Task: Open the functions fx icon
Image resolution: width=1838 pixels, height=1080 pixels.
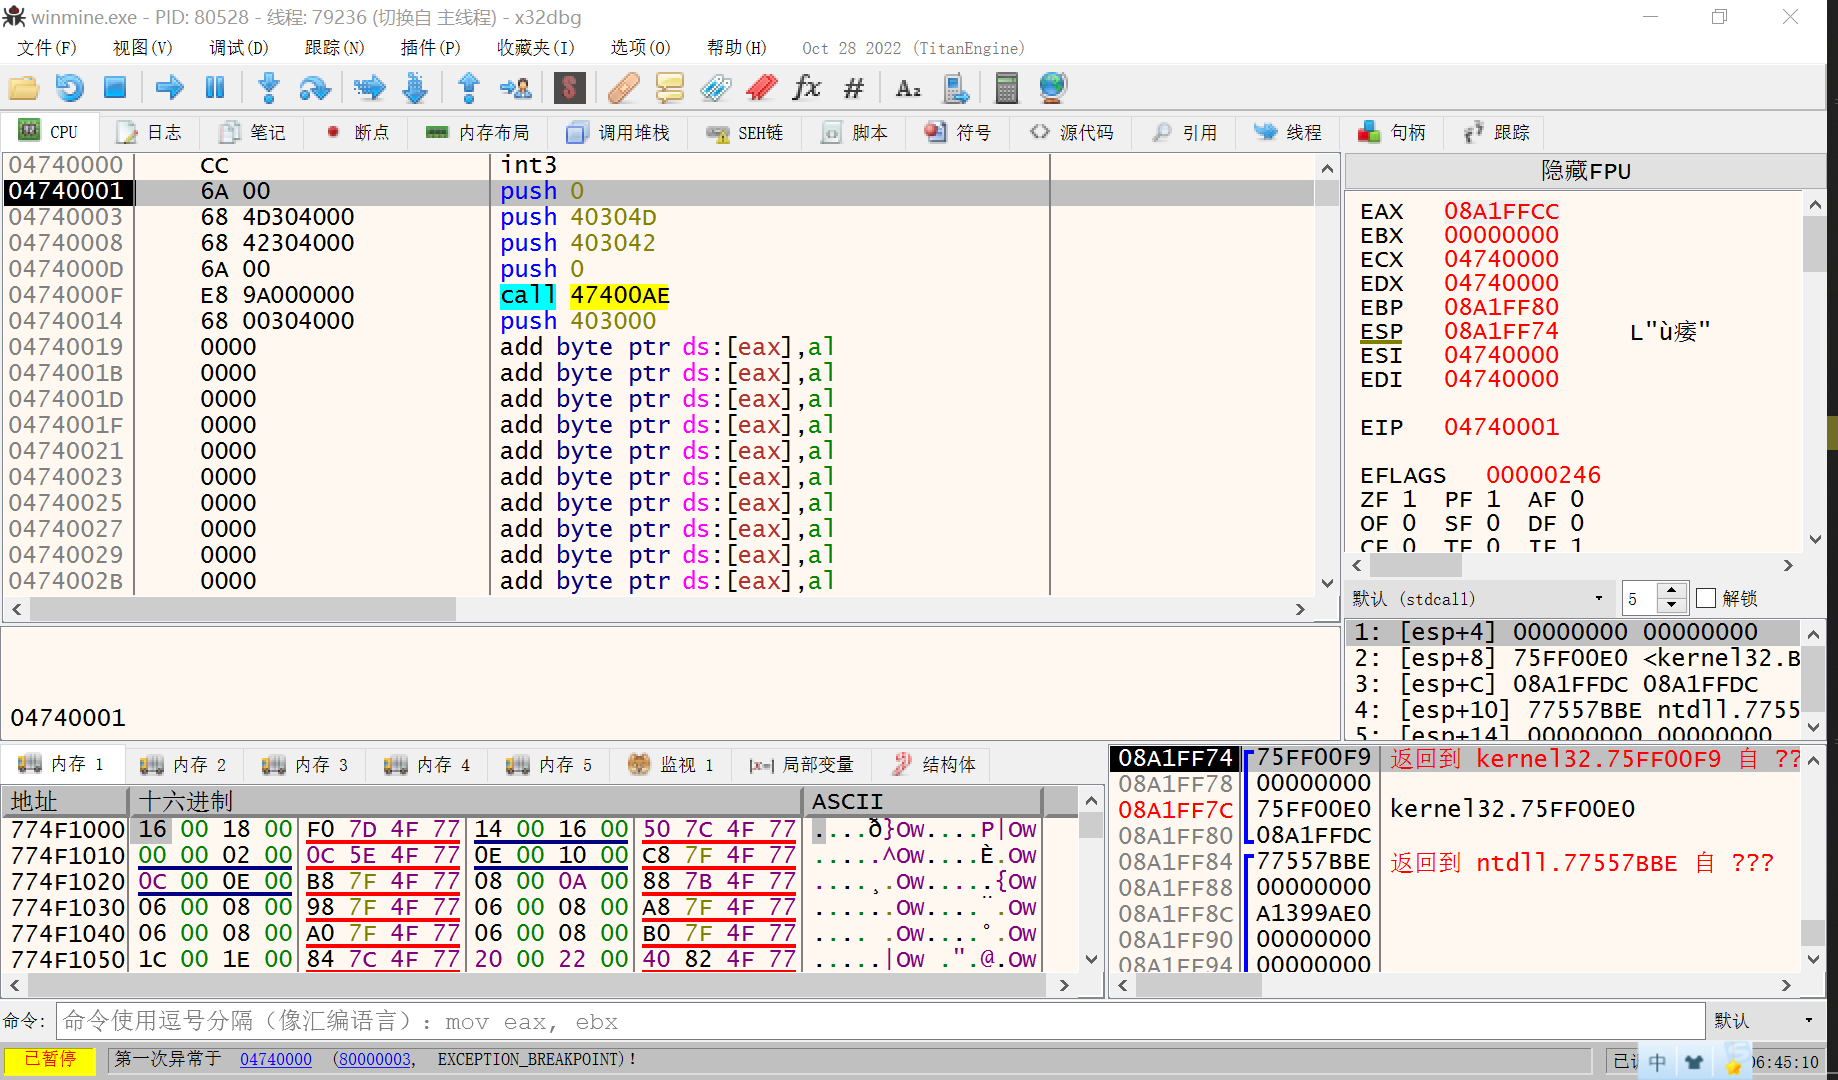Action: click(806, 88)
